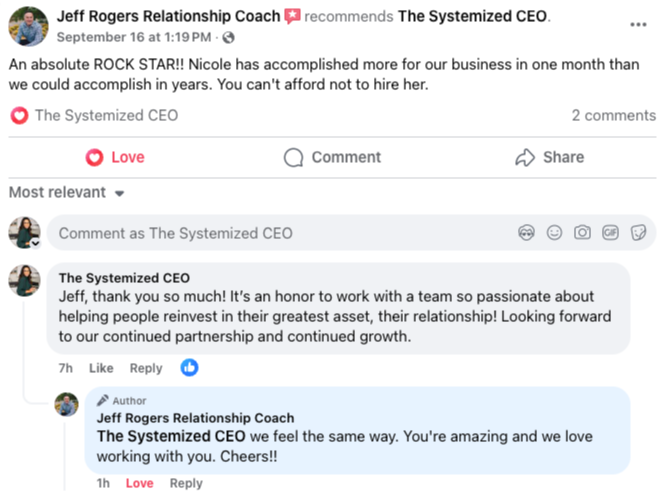Viewport: 671px width, 491px height.
Task: Insert an avatar sticker in the comment
Action: pyautogui.click(x=527, y=233)
